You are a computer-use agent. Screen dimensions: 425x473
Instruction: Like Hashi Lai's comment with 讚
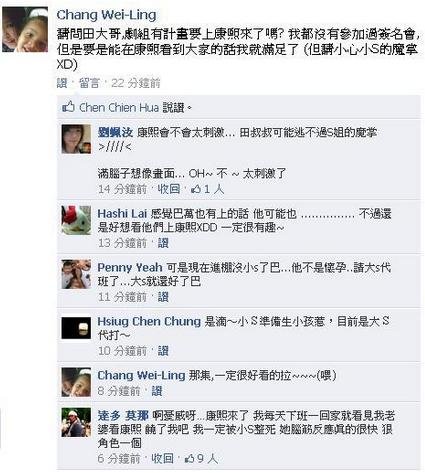163,243
